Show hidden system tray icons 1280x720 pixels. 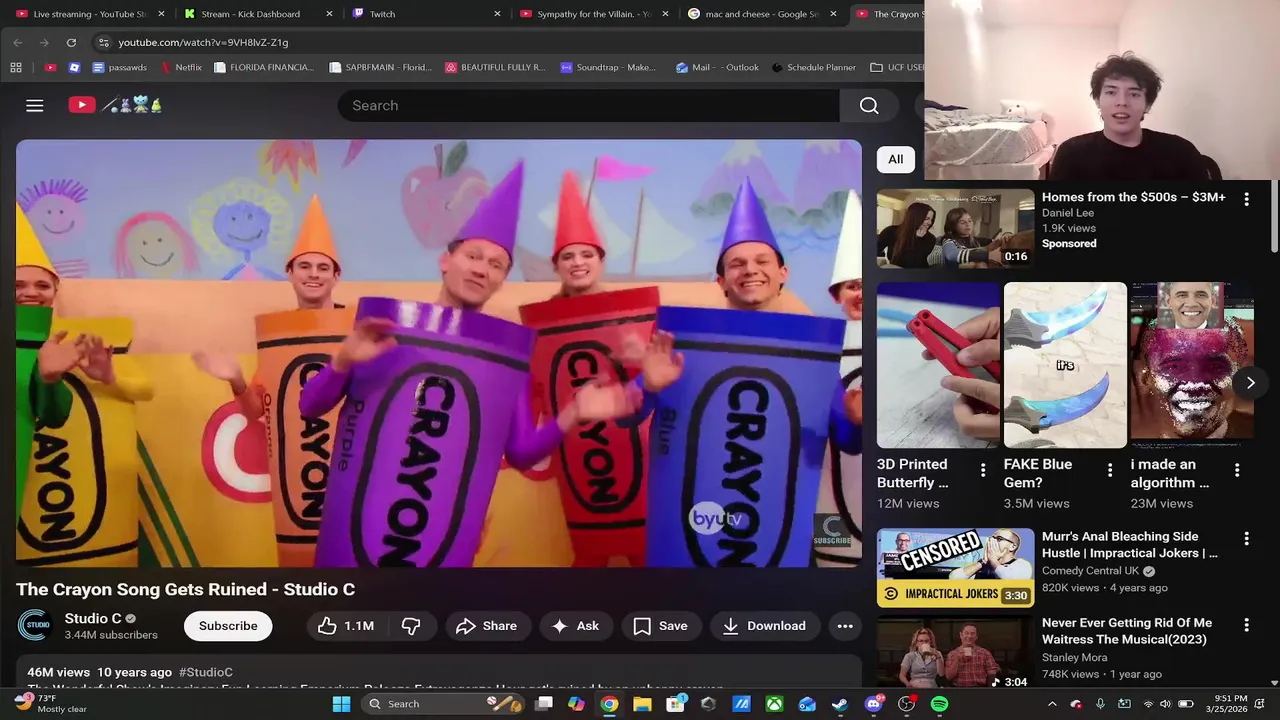pyautogui.click(x=1052, y=704)
